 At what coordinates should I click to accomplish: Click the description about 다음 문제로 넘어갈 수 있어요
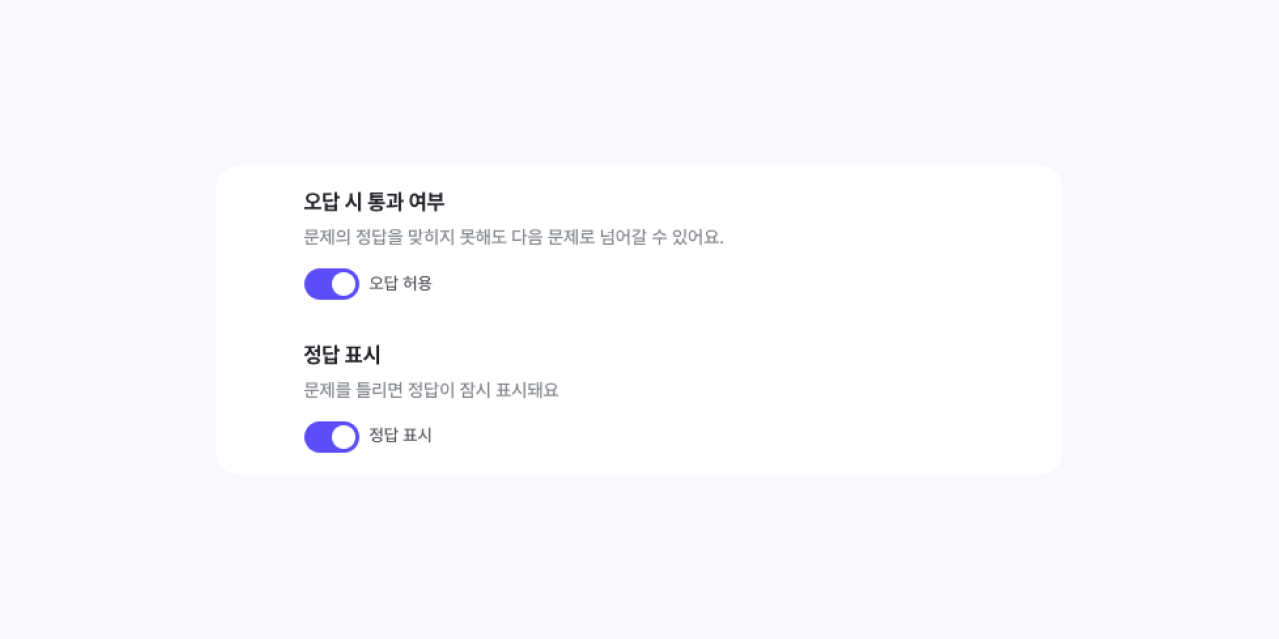[x=513, y=238]
